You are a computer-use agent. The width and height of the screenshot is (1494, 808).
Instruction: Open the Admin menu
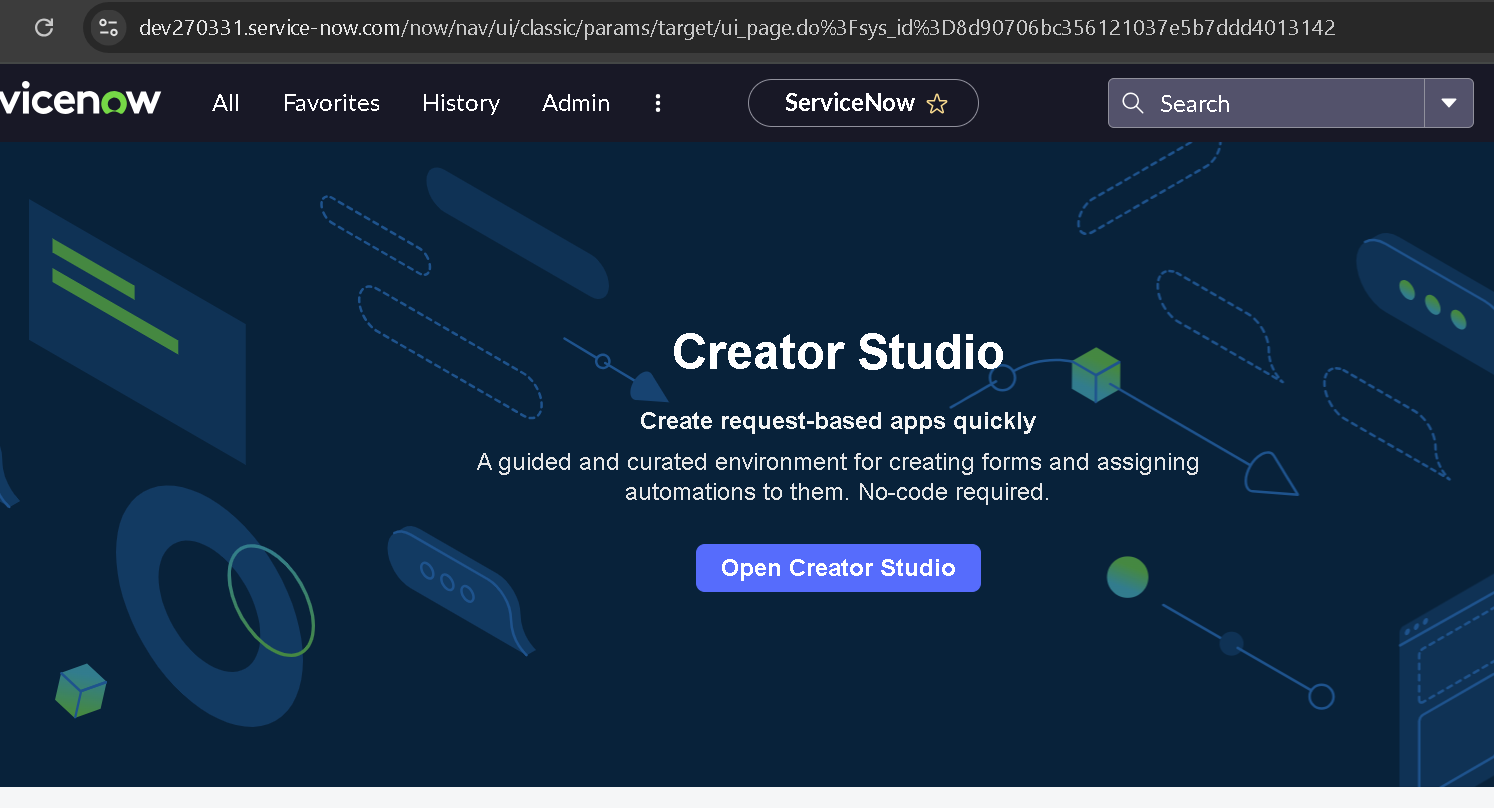576,103
